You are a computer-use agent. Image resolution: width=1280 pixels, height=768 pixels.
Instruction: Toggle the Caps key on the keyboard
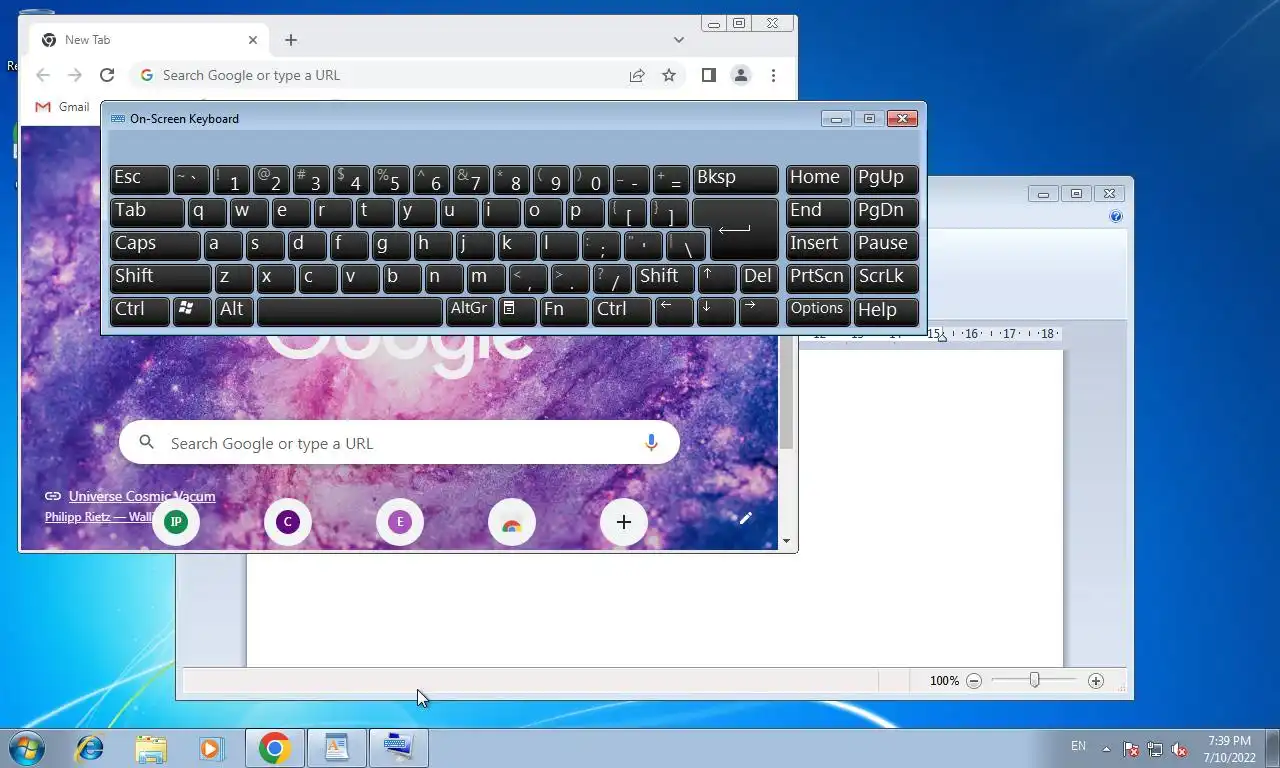point(155,245)
